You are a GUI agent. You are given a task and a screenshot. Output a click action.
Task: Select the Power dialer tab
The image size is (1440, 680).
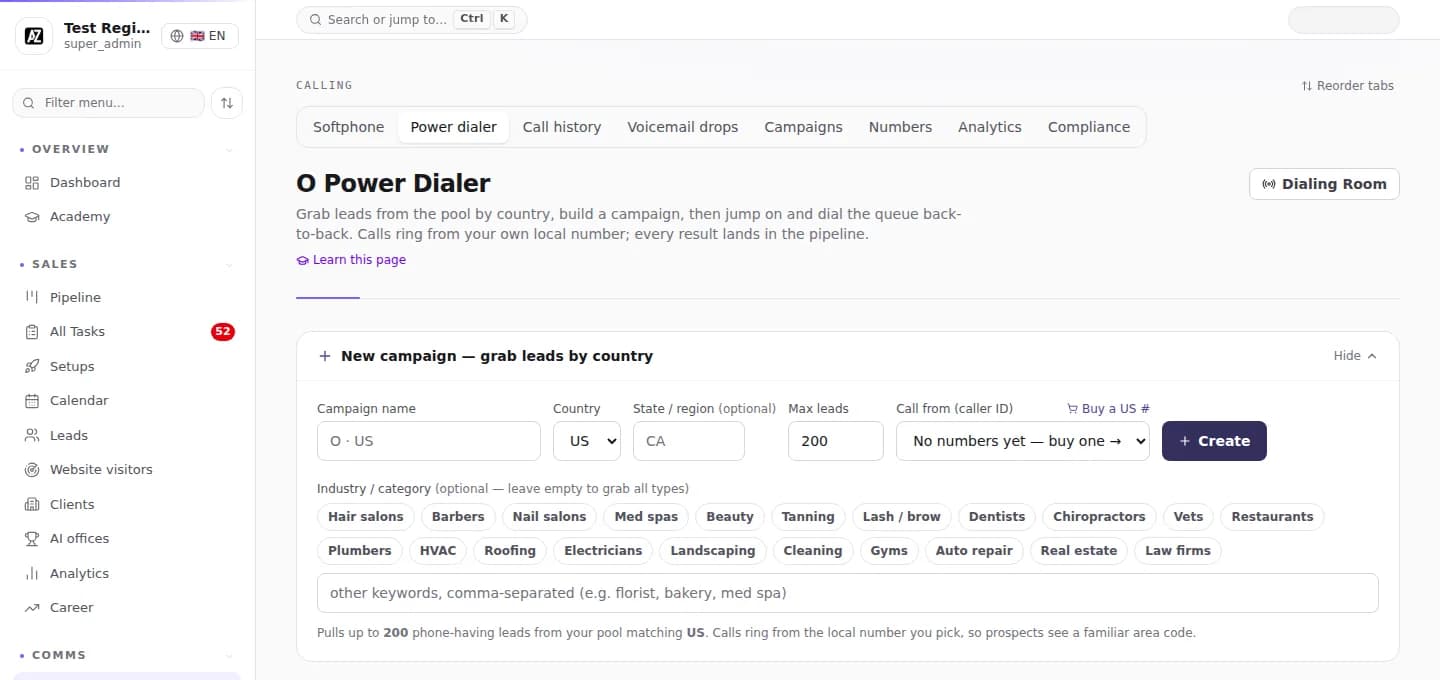(x=453, y=127)
